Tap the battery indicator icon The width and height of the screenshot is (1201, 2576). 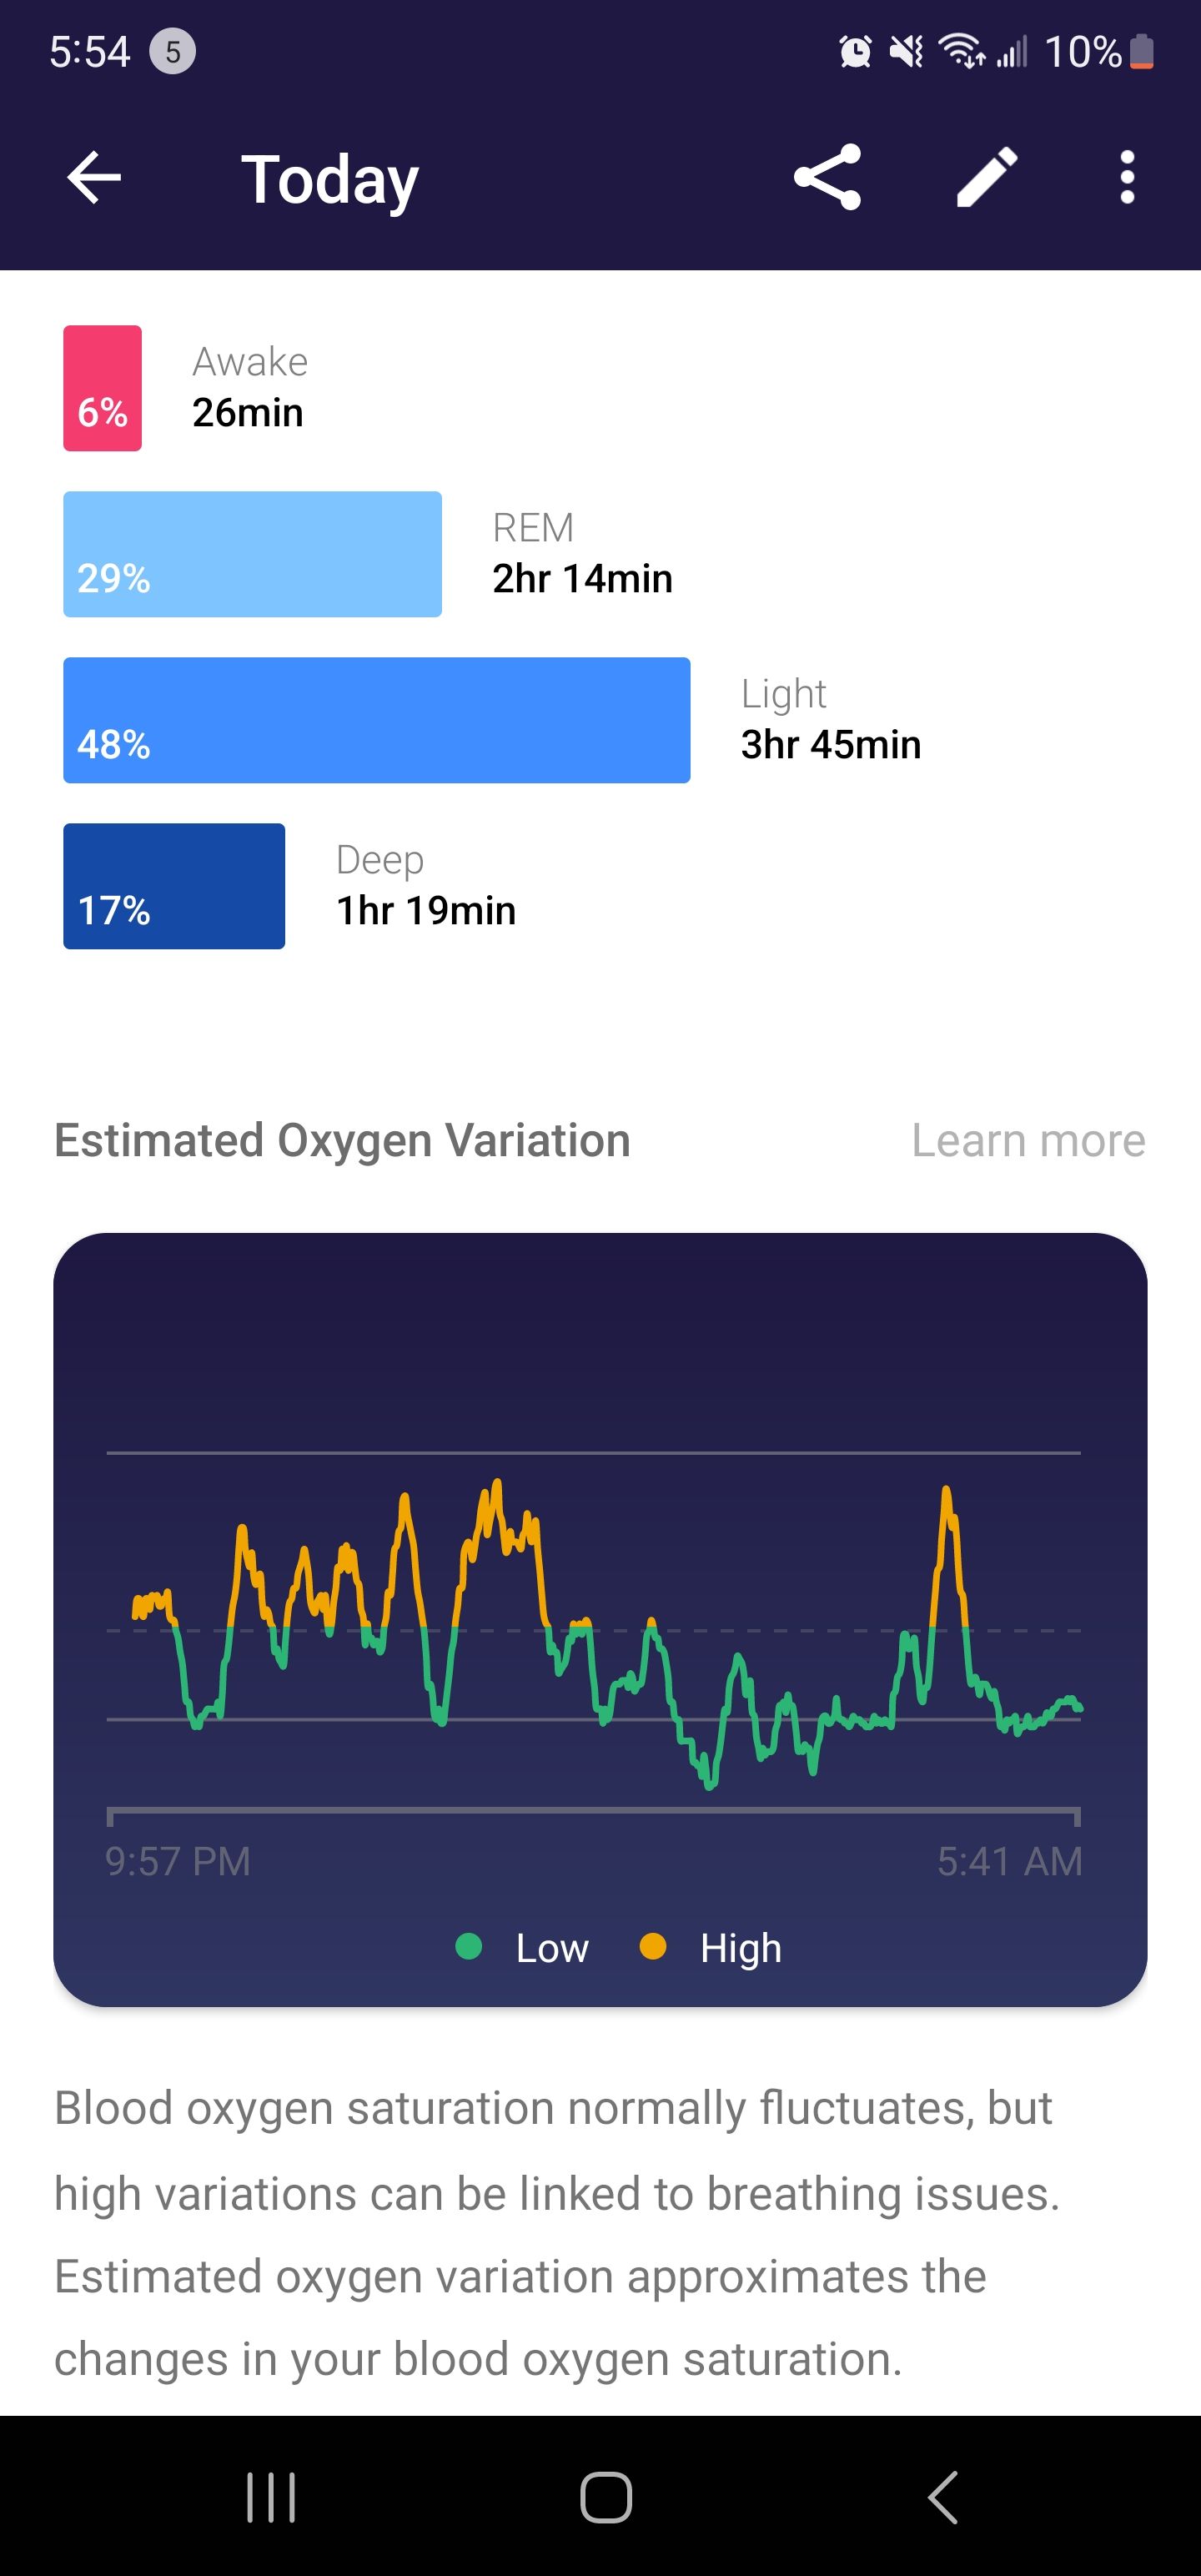pos(1142,51)
